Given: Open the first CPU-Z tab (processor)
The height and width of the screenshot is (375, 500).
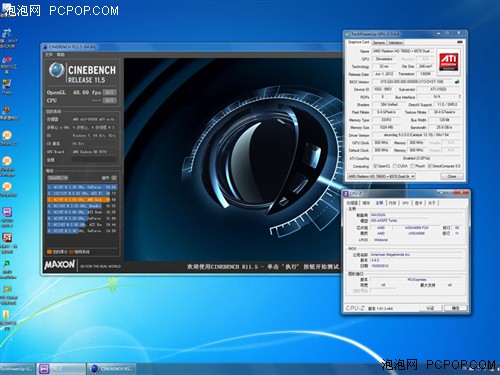Looking at the screenshot, I should coord(352,203).
